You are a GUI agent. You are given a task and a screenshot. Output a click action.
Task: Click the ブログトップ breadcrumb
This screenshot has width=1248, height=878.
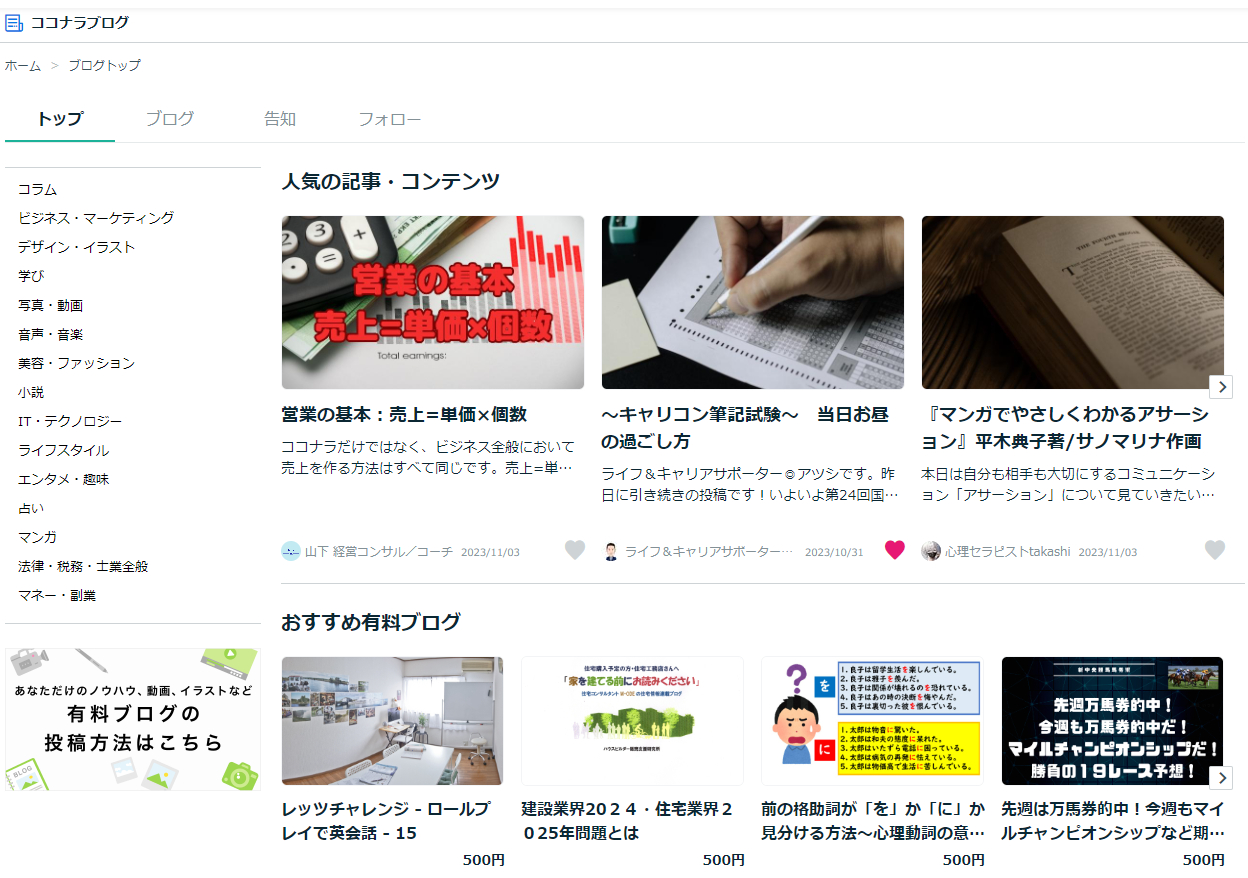tap(104, 66)
